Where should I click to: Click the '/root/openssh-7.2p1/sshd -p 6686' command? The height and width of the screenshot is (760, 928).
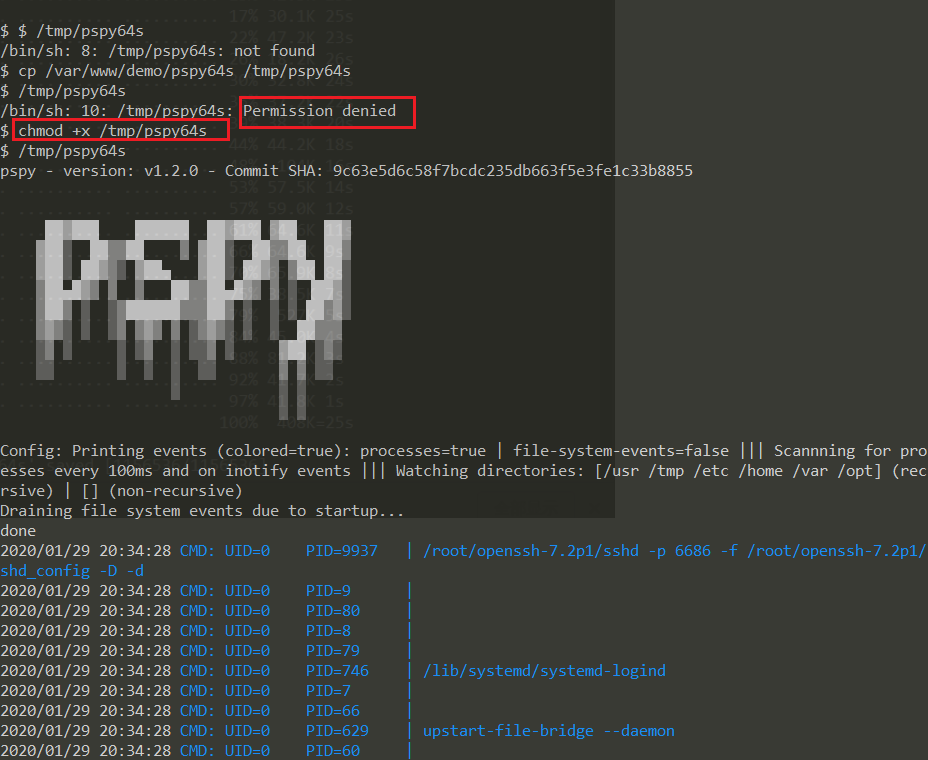pyautogui.click(x=567, y=551)
